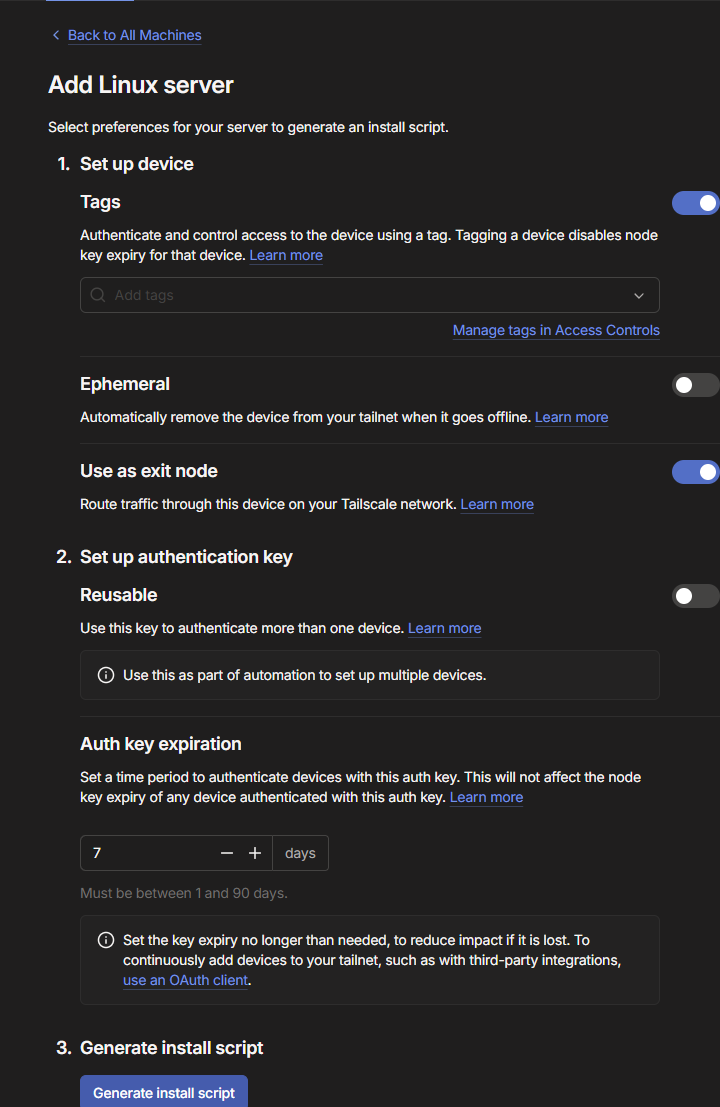Increase expiration days with plus button

pyautogui.click(x=255, y=854)
